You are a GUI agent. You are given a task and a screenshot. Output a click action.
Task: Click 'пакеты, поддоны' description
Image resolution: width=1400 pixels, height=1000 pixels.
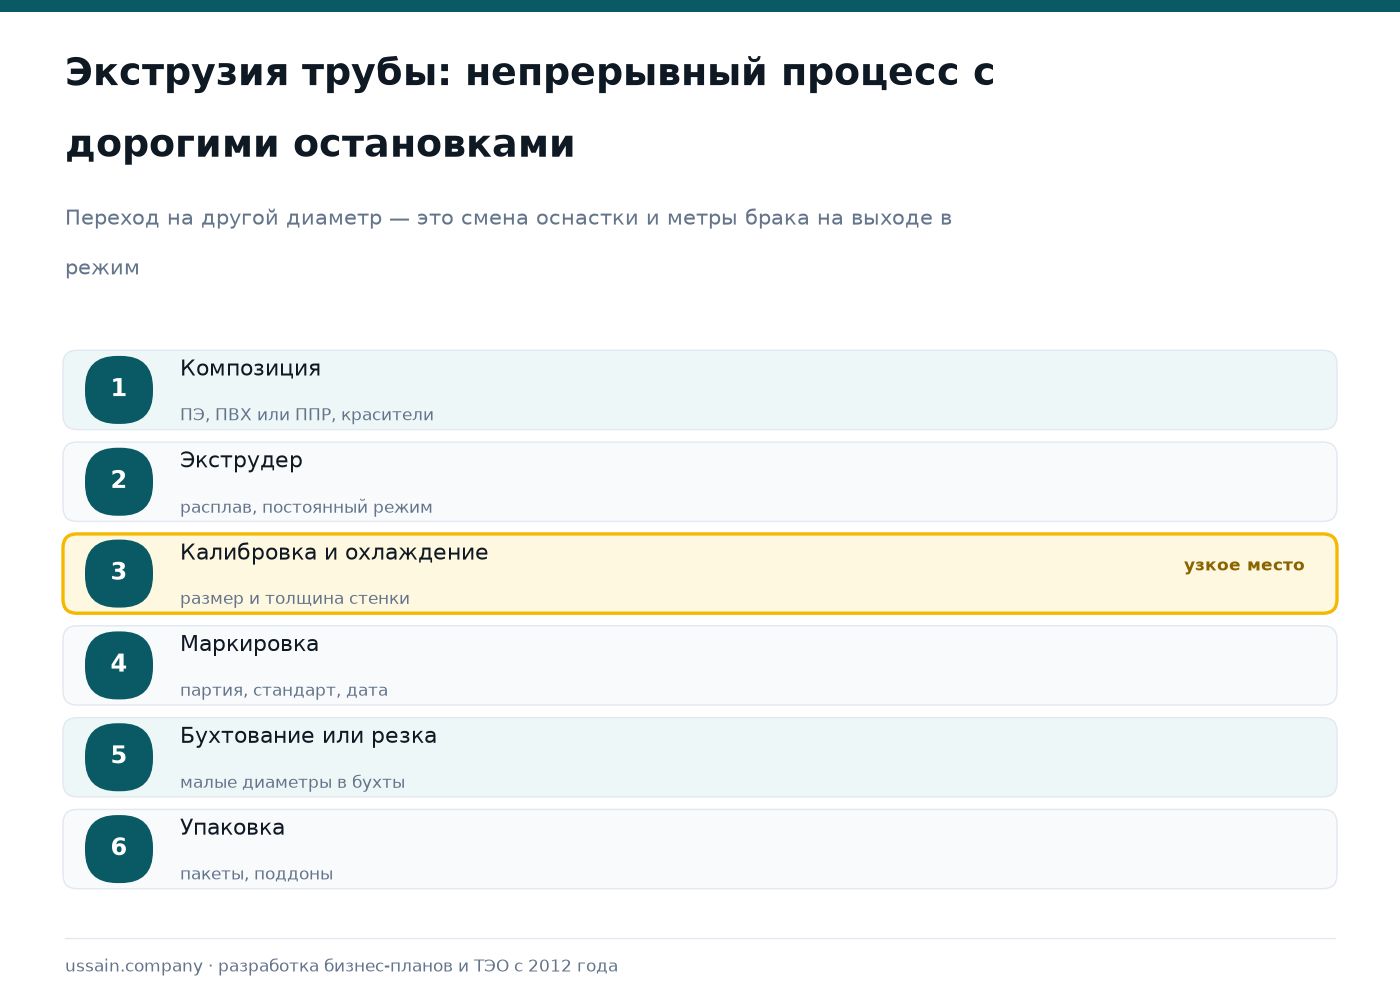point(256,875)
